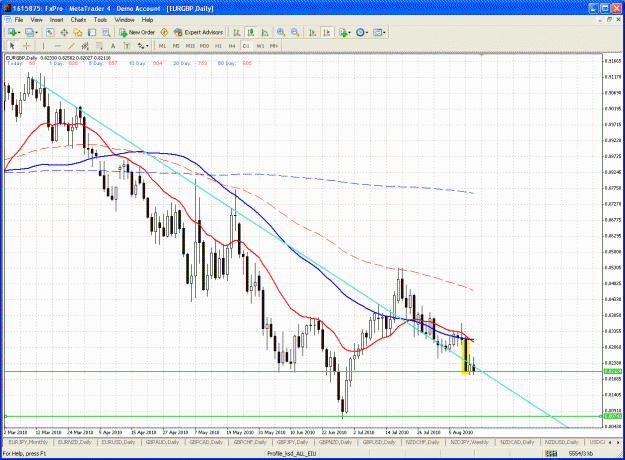Open the arrows objects dropdown
Image resolution: width=625 pixels, height=460 pixels.
(143, 46)
